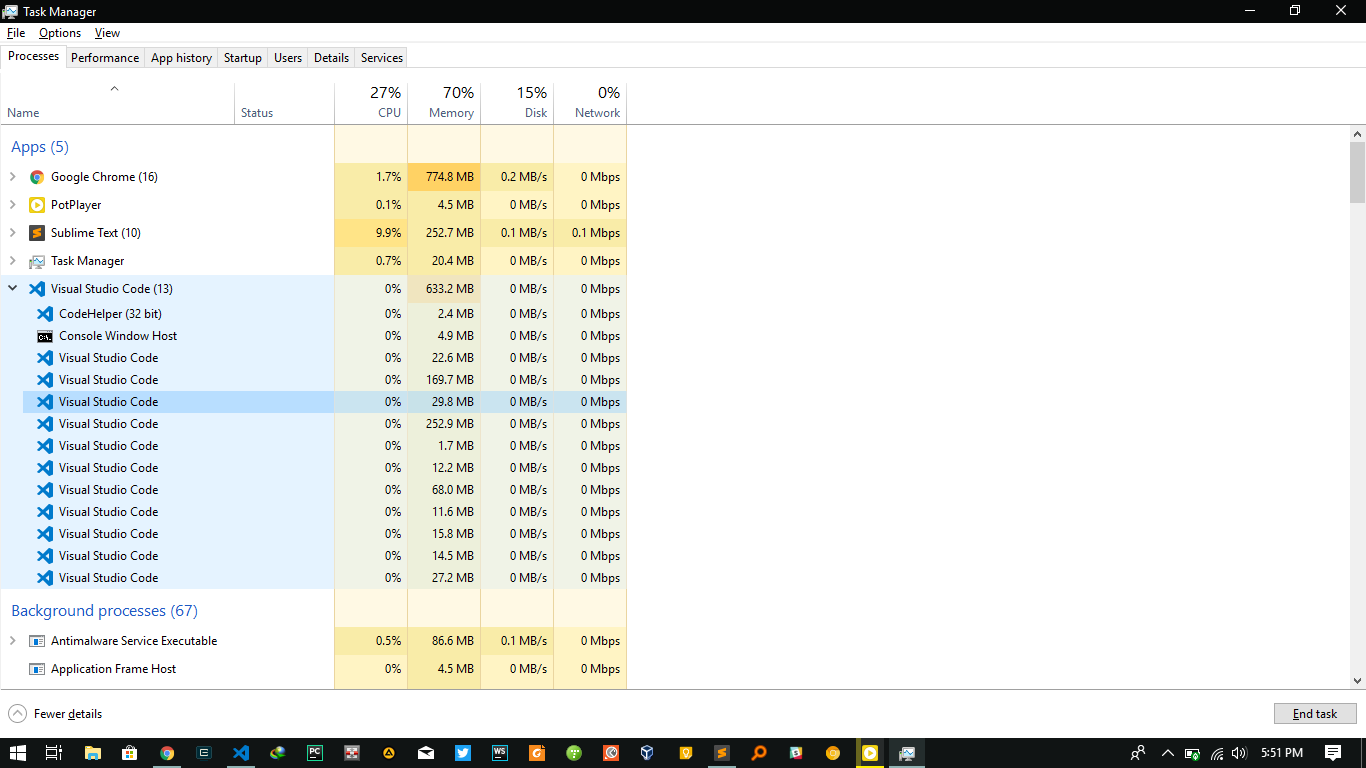Click the Application Frame Host icon
Screen dimensions: 1366x768
click(37, 669)
